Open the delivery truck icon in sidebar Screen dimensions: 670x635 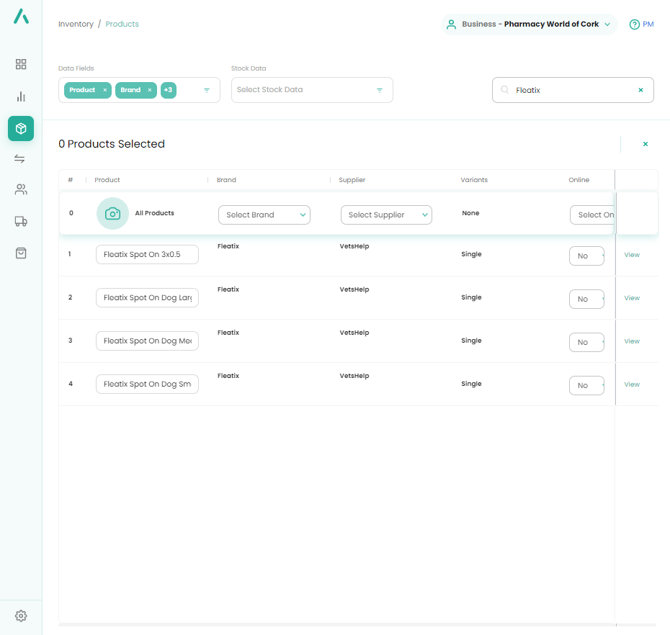pos(21,222)
